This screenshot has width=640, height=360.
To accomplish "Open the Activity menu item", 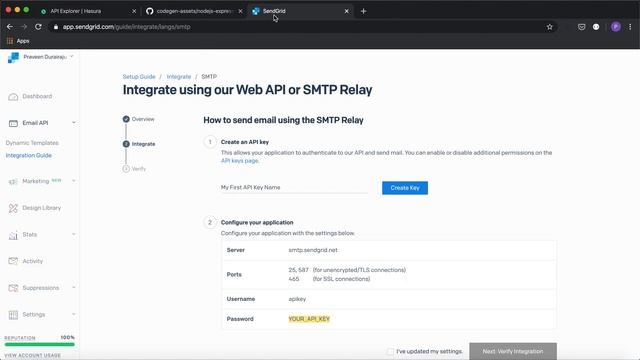I will click(x=33, y=261).
